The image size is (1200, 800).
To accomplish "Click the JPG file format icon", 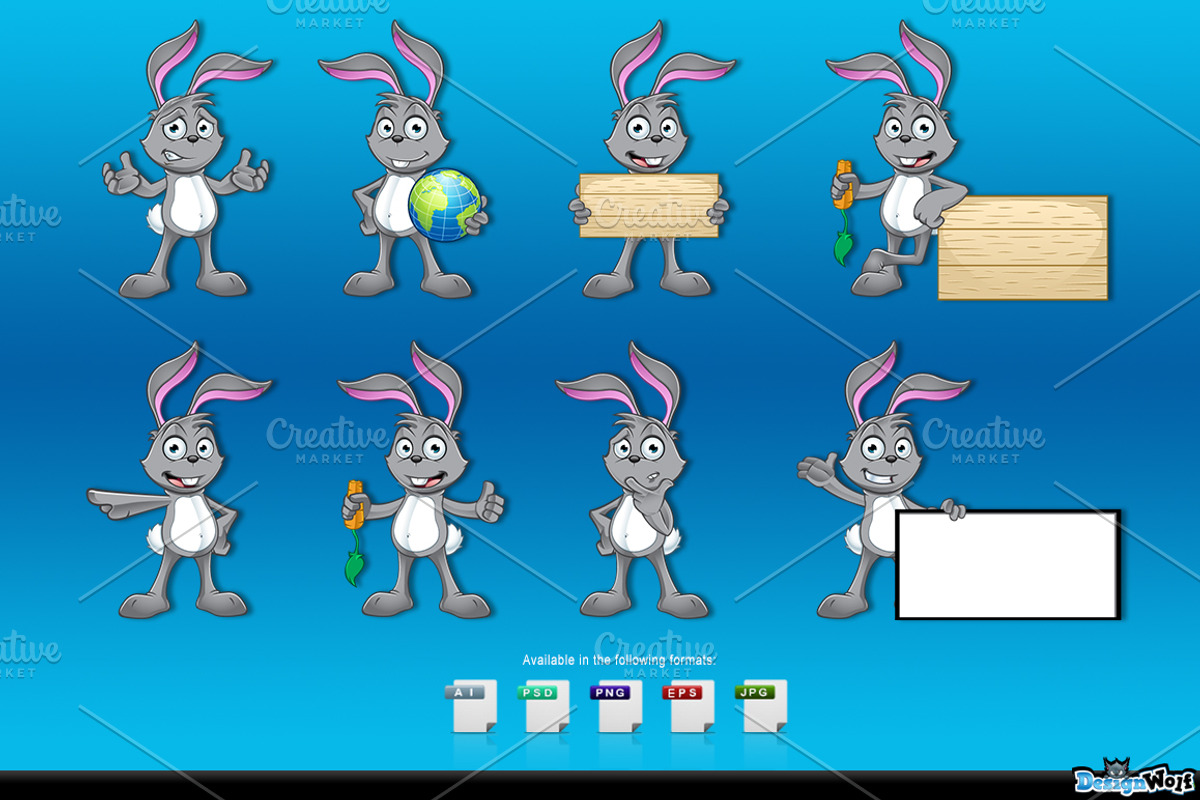I will click(x=761, y=707).
